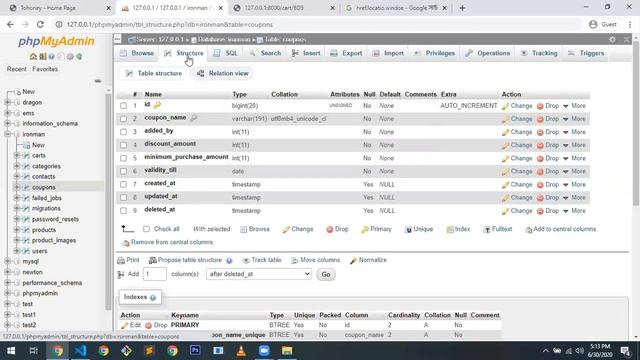Check the discount_amount column checkbox
640x360 pixels.
click(123, 145)
